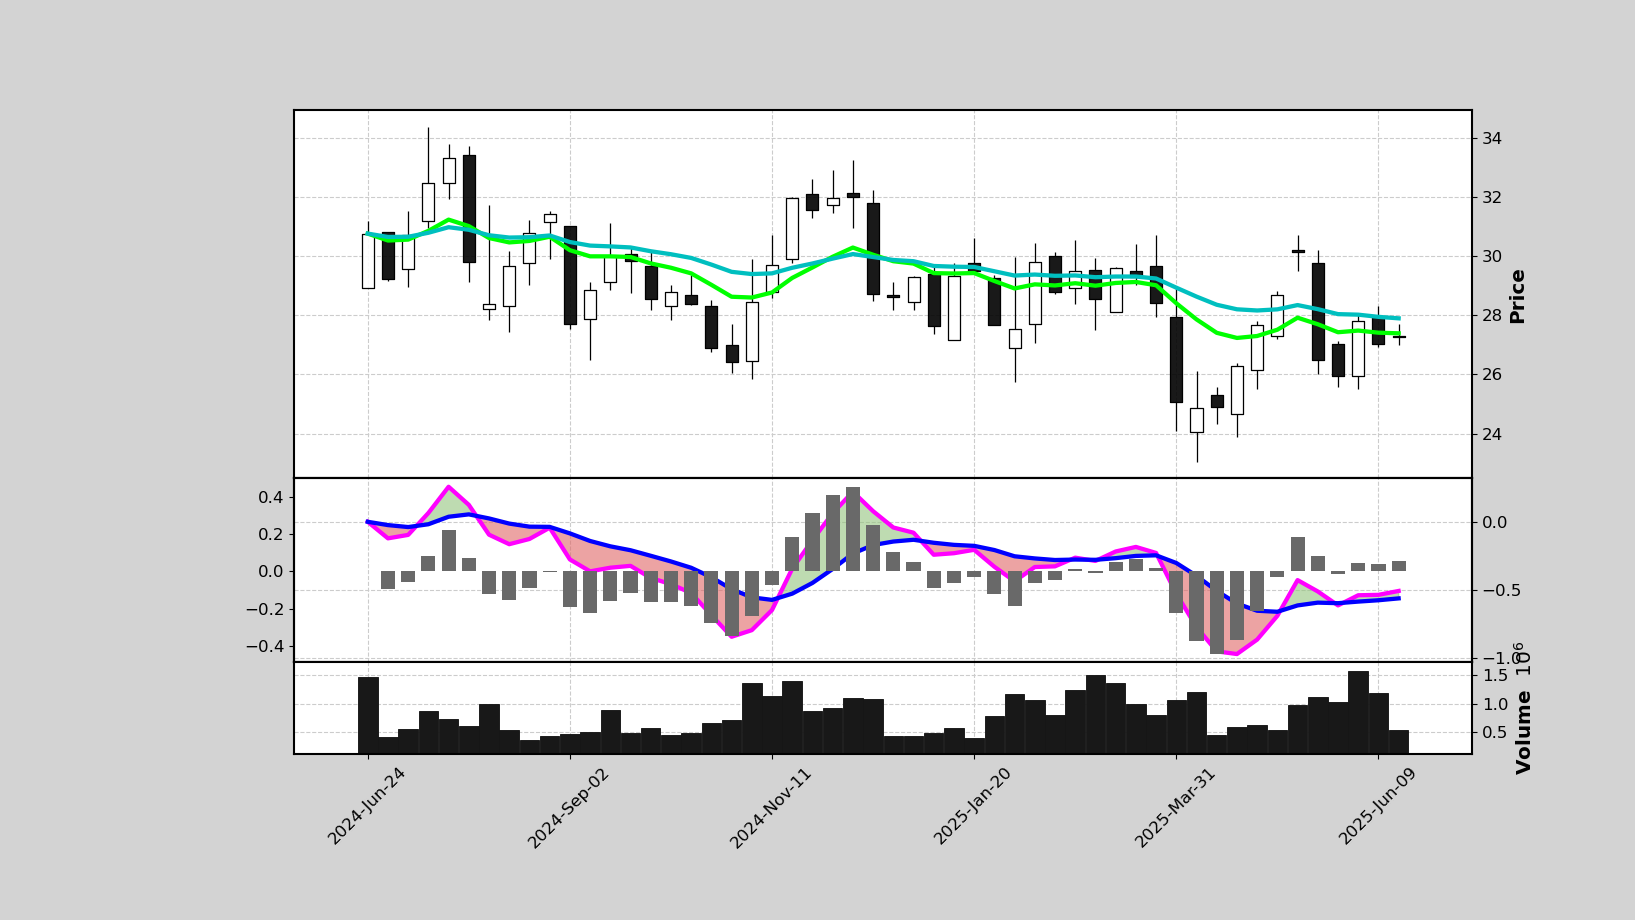
Task: Click the 2024-Jun-24 date label
Action: pyautogui.click(x=367, y=806)
